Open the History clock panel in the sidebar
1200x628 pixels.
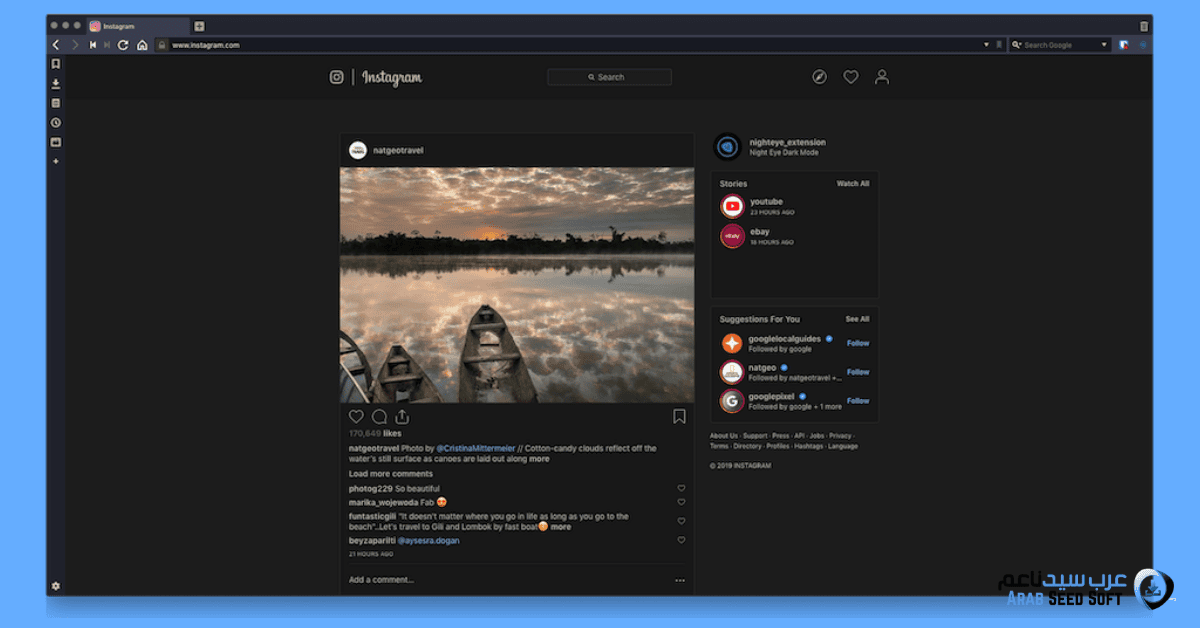(x=56, y=122)
